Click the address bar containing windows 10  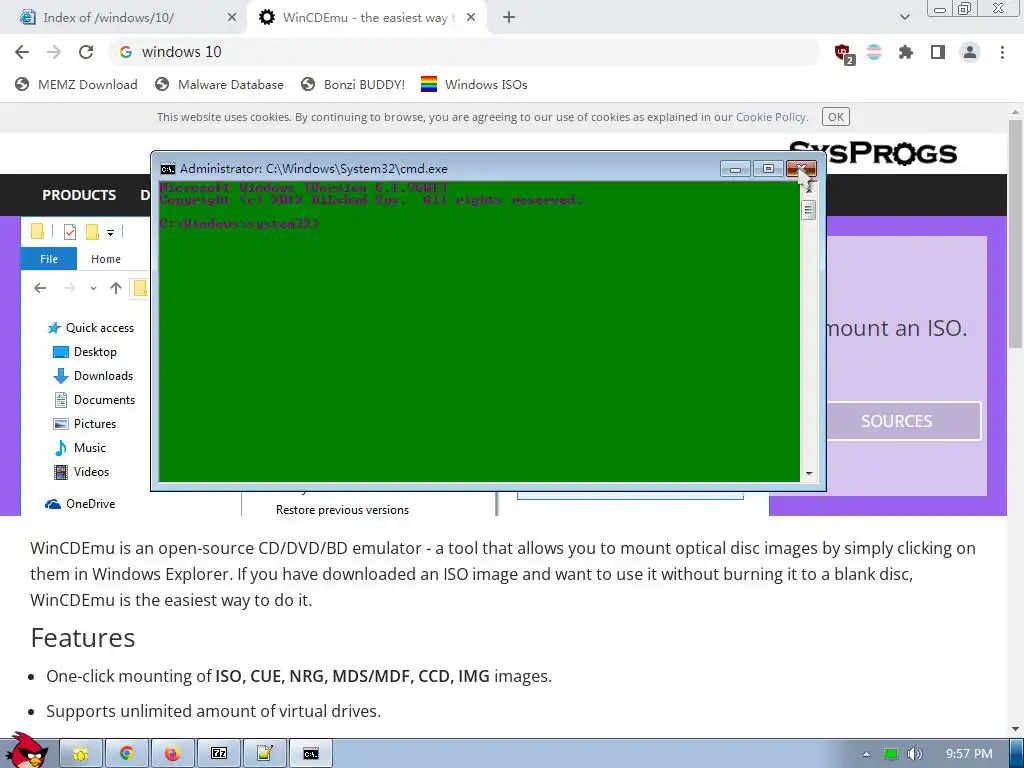pyautogui.click(x=464, y=52)
